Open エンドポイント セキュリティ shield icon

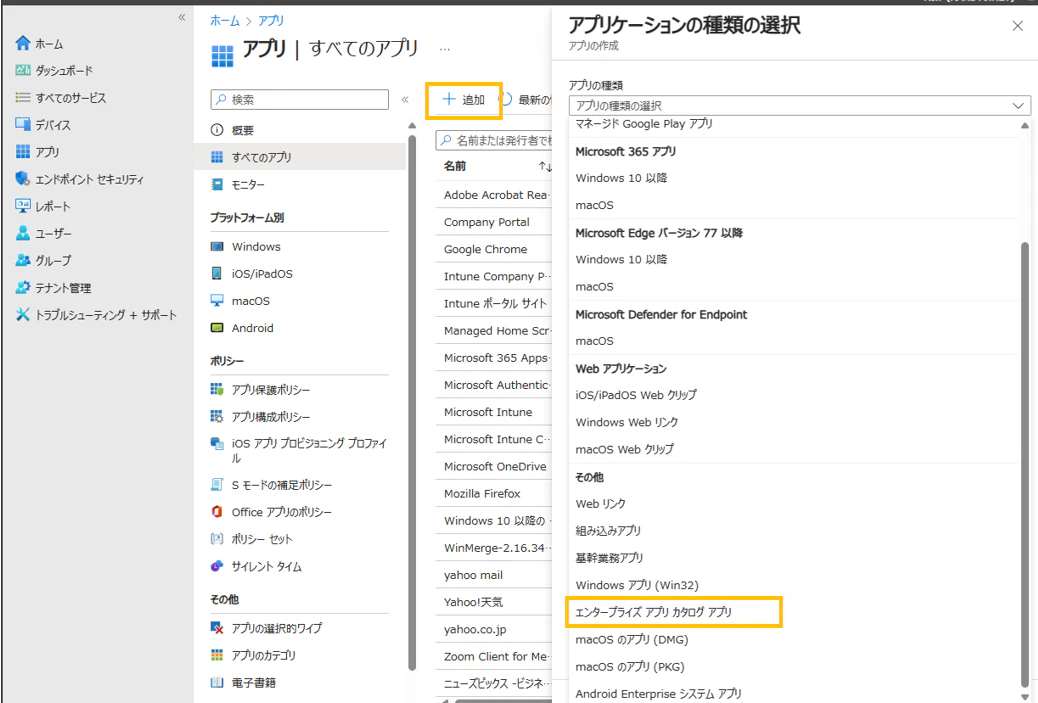tap(23, 179)
